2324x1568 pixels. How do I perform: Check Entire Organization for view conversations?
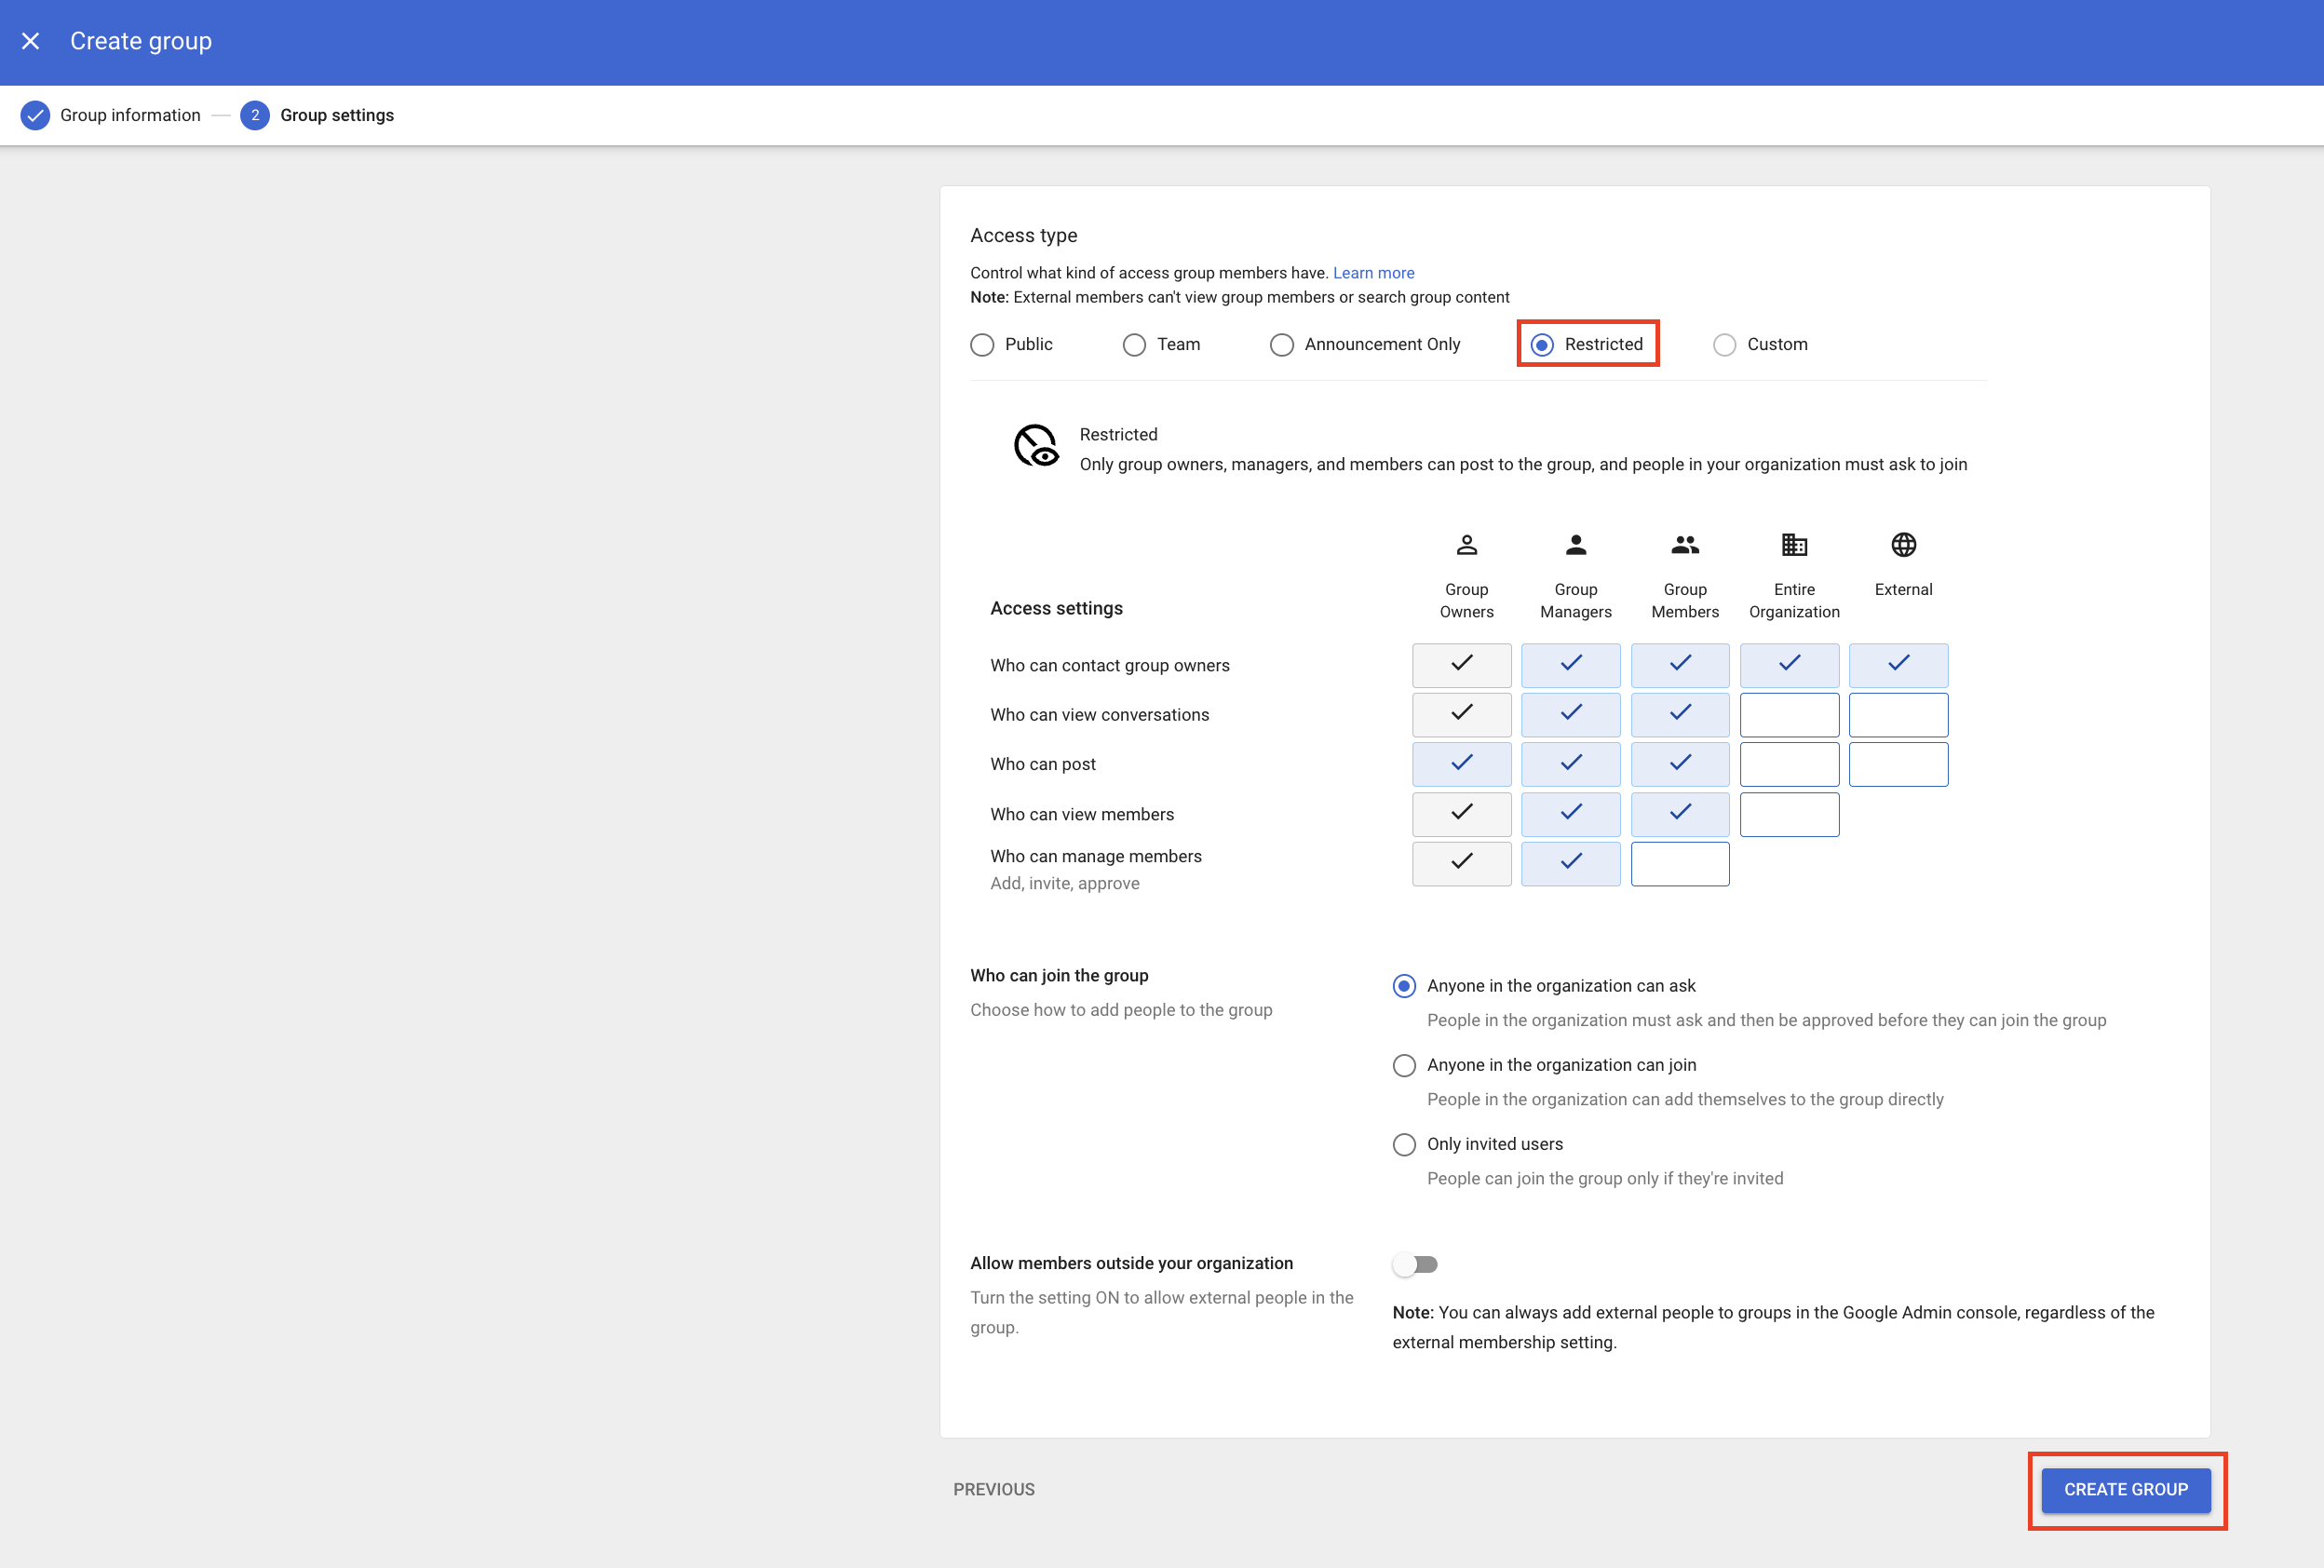coord(1789,715)
